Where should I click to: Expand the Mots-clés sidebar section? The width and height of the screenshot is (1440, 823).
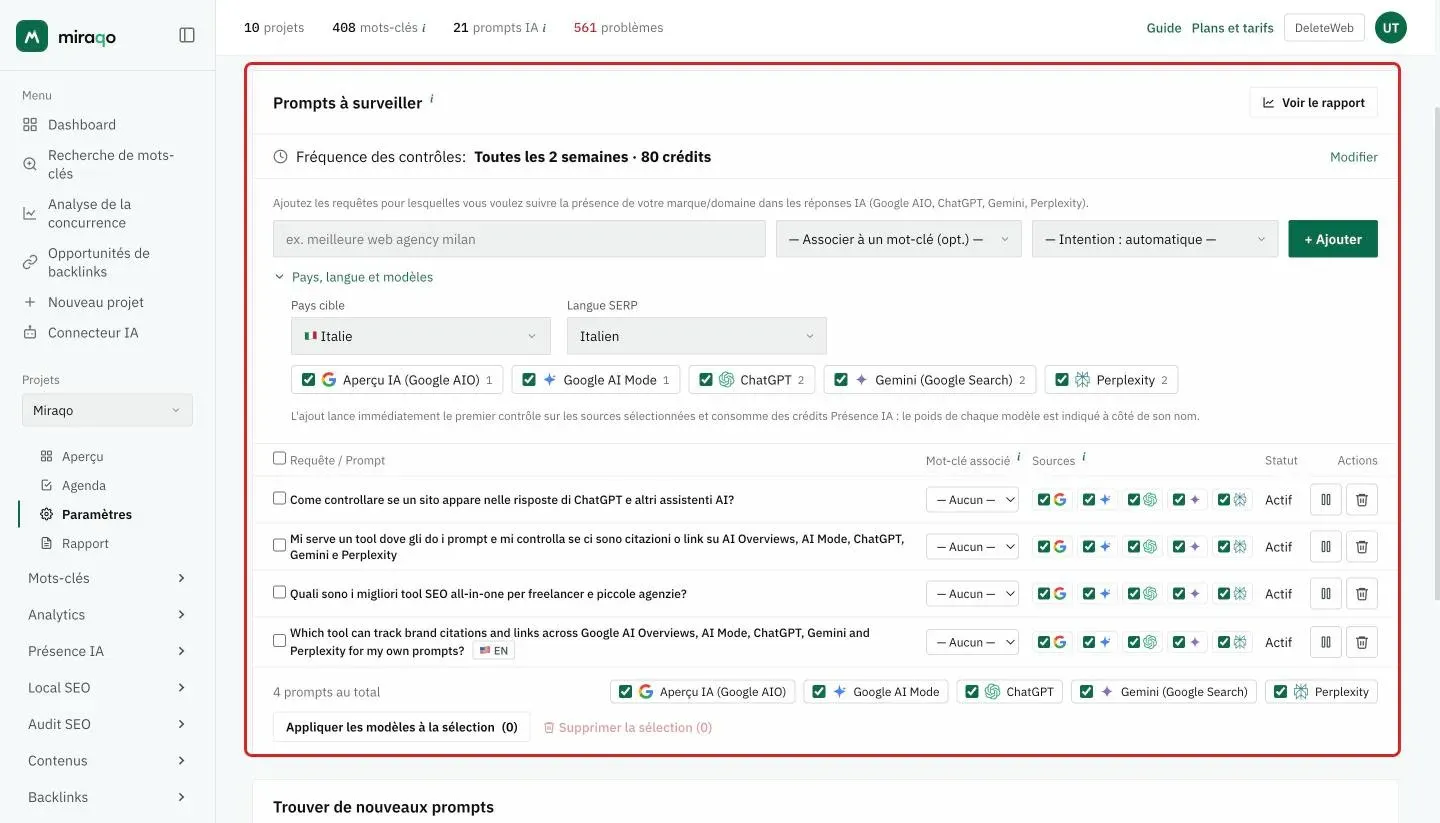click(x=107, y=578)
